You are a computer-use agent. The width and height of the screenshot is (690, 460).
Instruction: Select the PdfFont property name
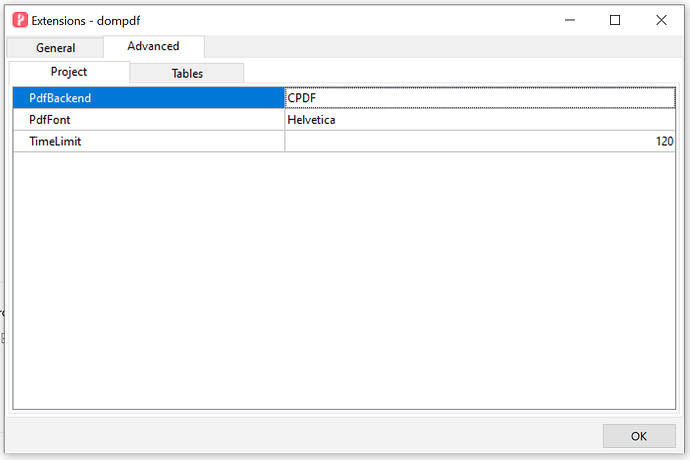[x=148, y=120]
